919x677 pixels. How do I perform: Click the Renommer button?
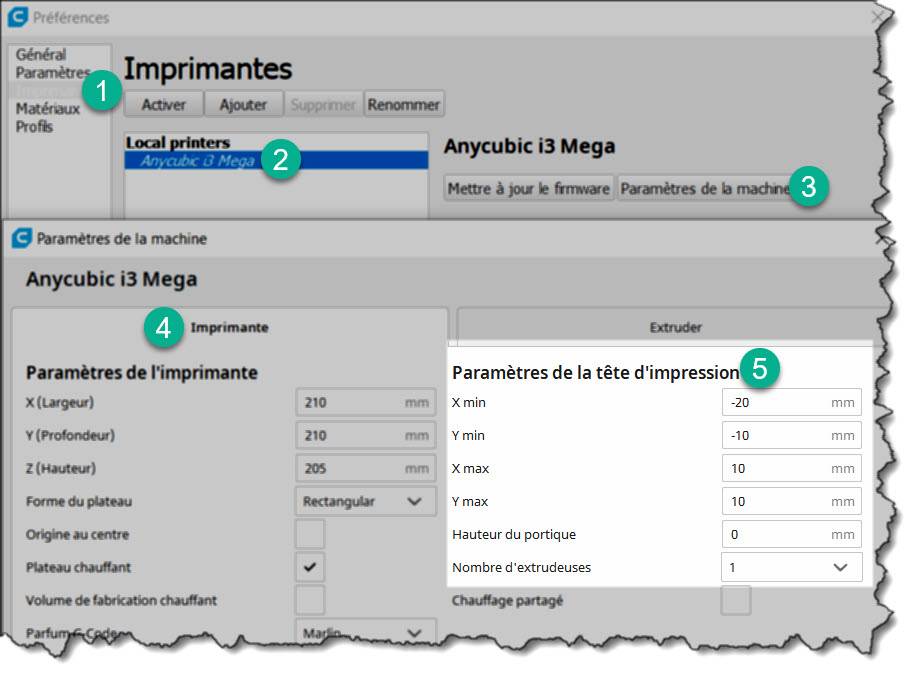[403, 104]
